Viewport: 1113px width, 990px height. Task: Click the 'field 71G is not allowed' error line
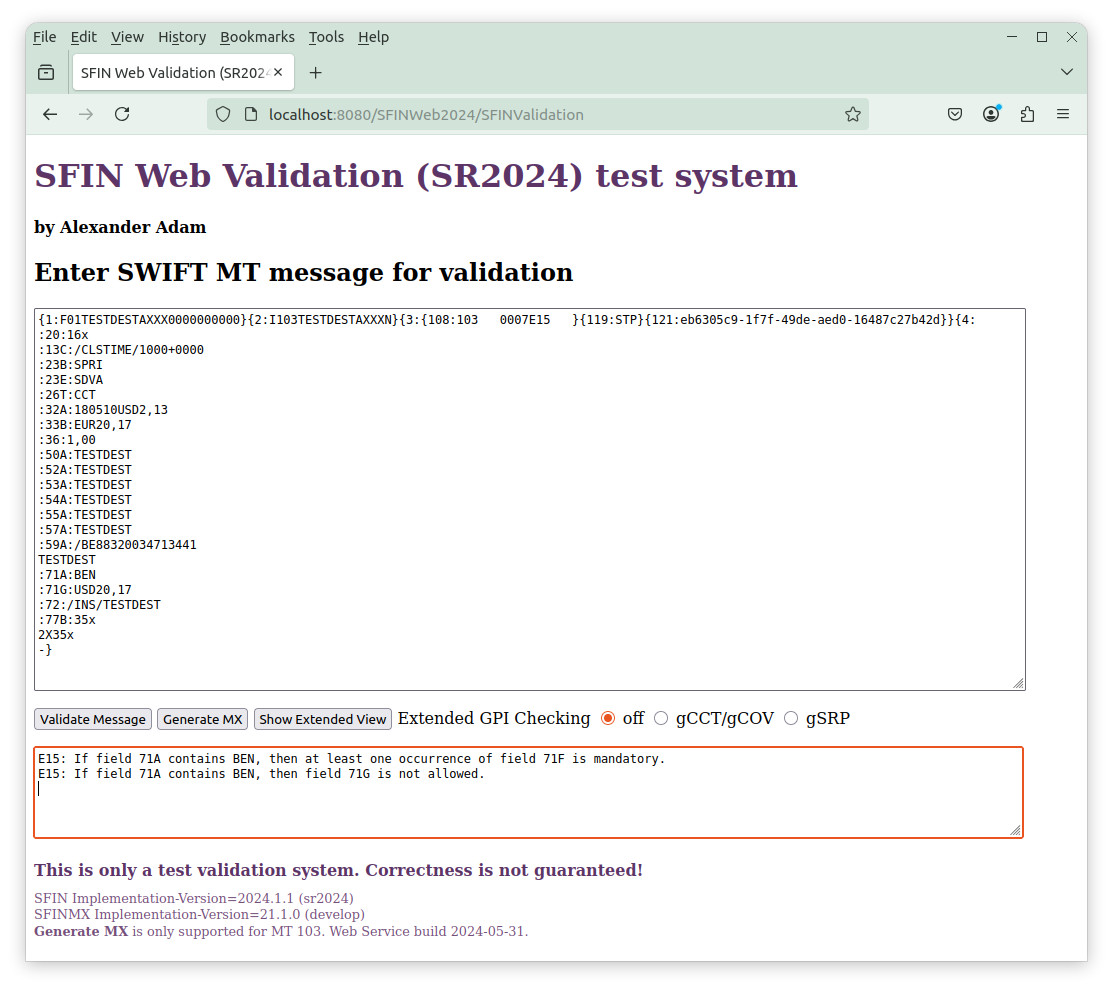click(261, 774)
